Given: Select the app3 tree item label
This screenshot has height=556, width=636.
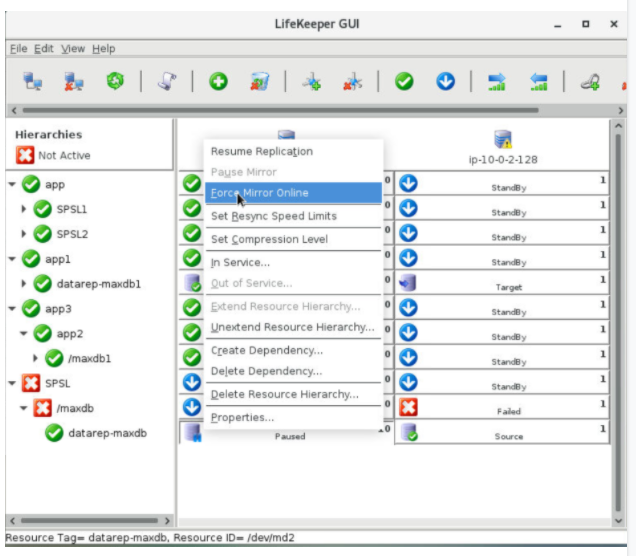Looking at the screenshot, I should [x=58, y=309].
